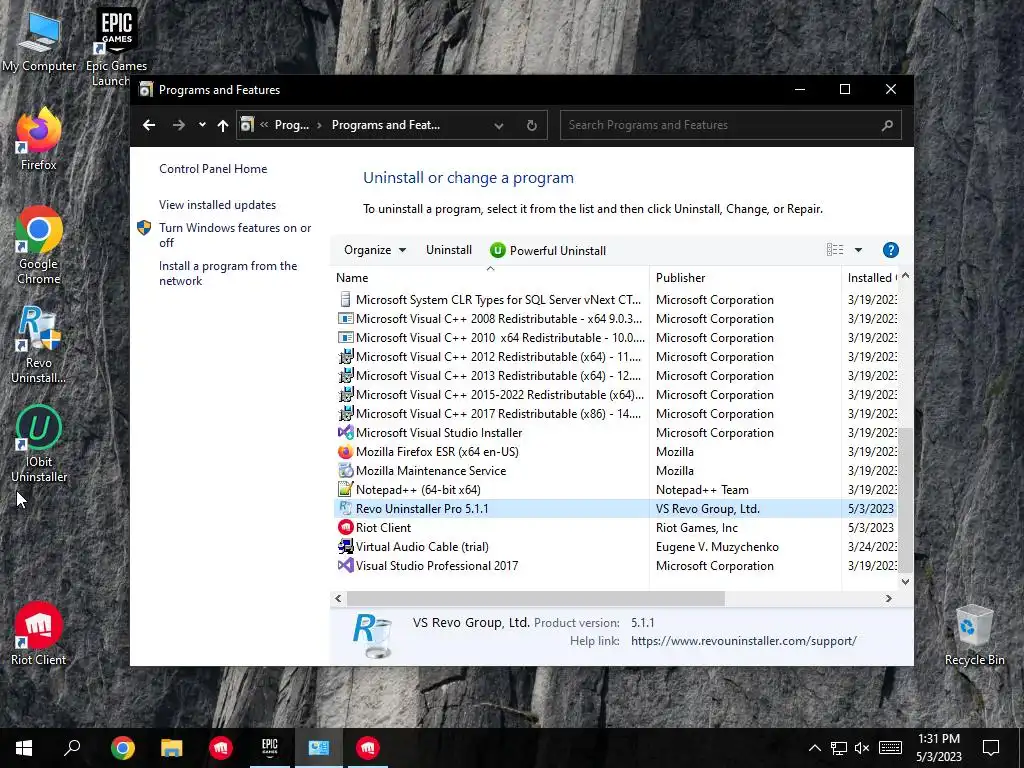Select Microsoft Visual Studio Installer entry

coord(616,433)
